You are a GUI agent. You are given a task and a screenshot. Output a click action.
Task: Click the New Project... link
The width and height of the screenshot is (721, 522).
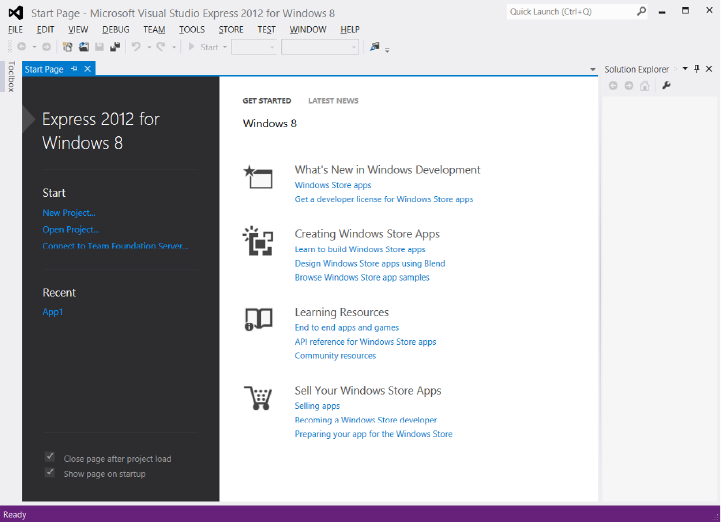tap(69, 213)
